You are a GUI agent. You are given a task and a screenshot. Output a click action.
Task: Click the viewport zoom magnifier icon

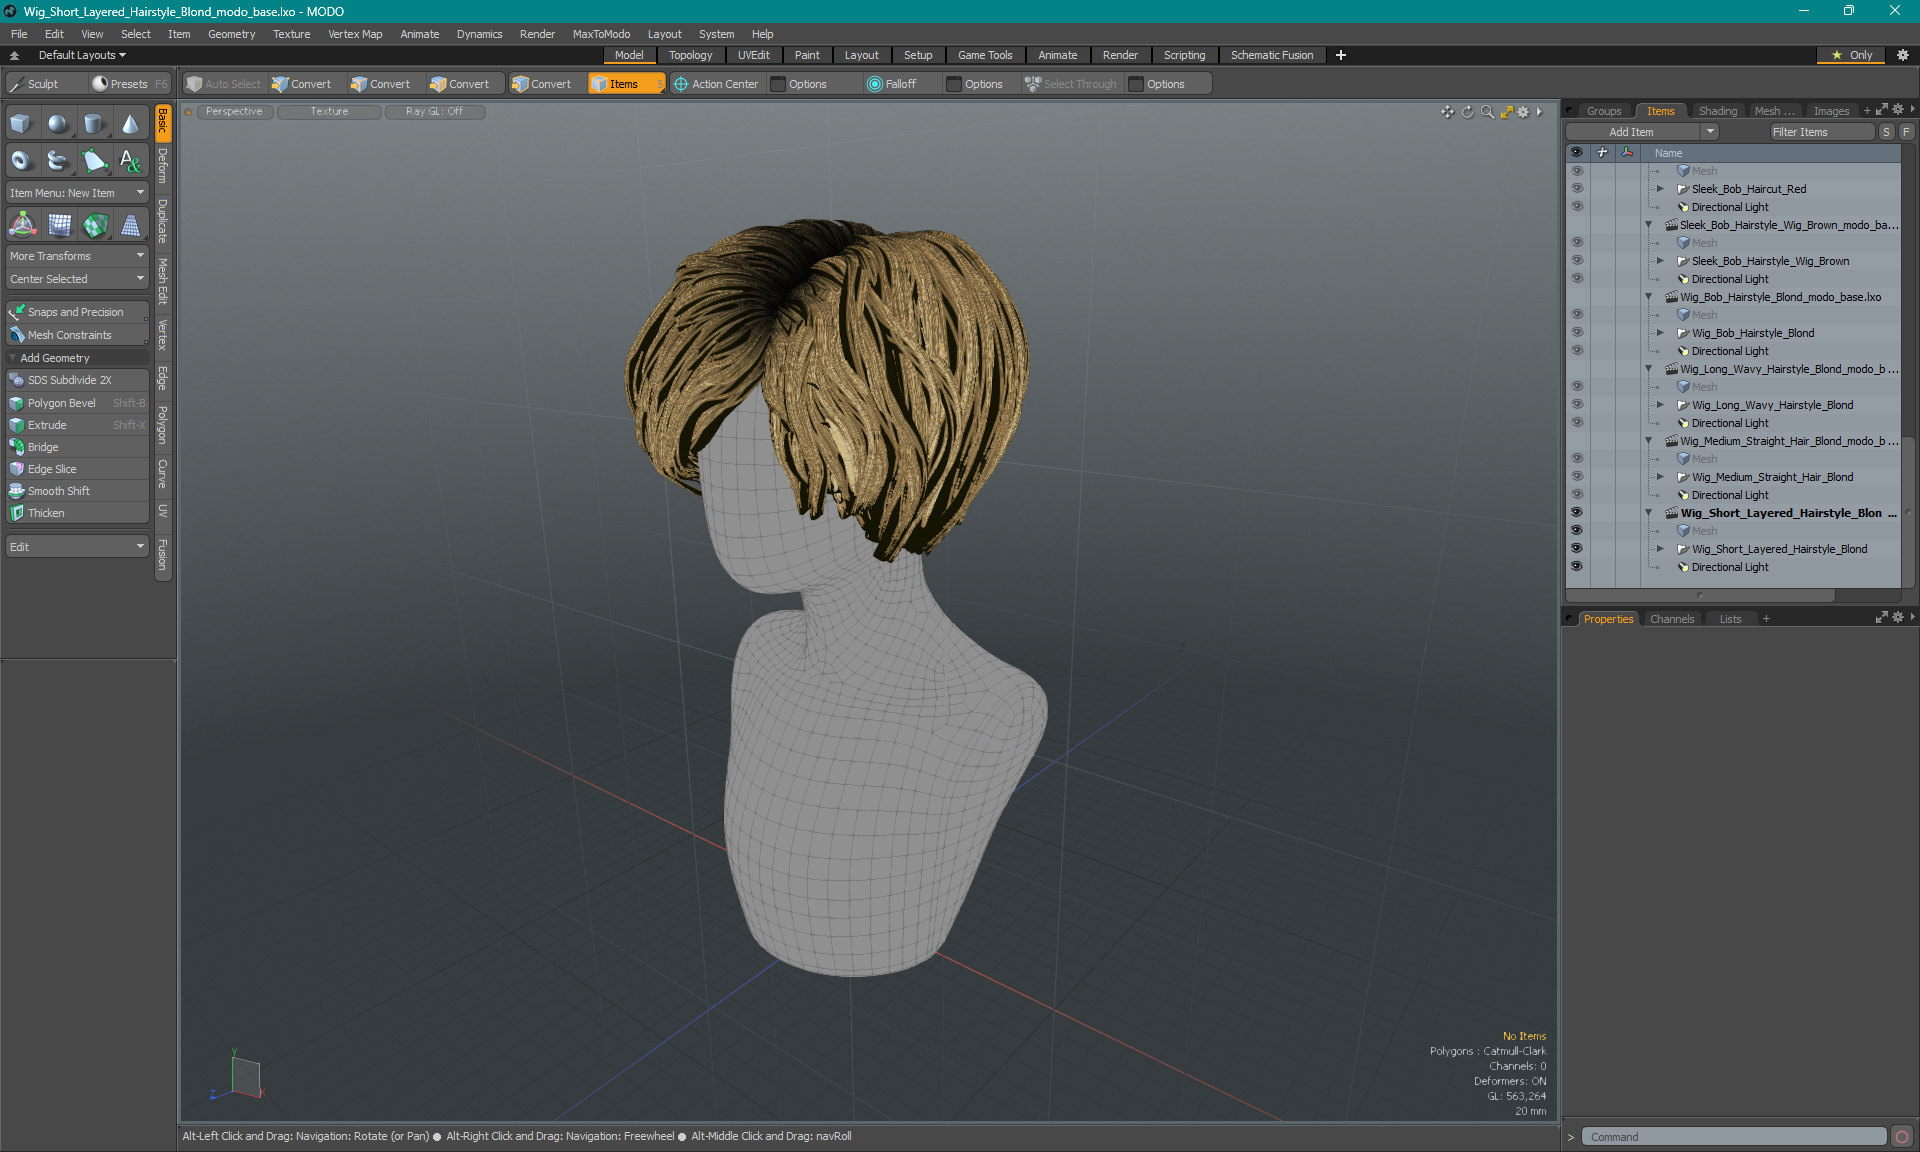coord(1487,112)
